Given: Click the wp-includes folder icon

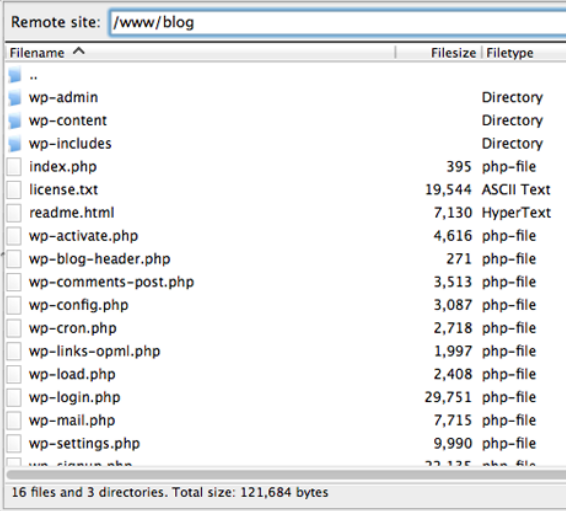Looking at the screenshot, I should (14, 144).
